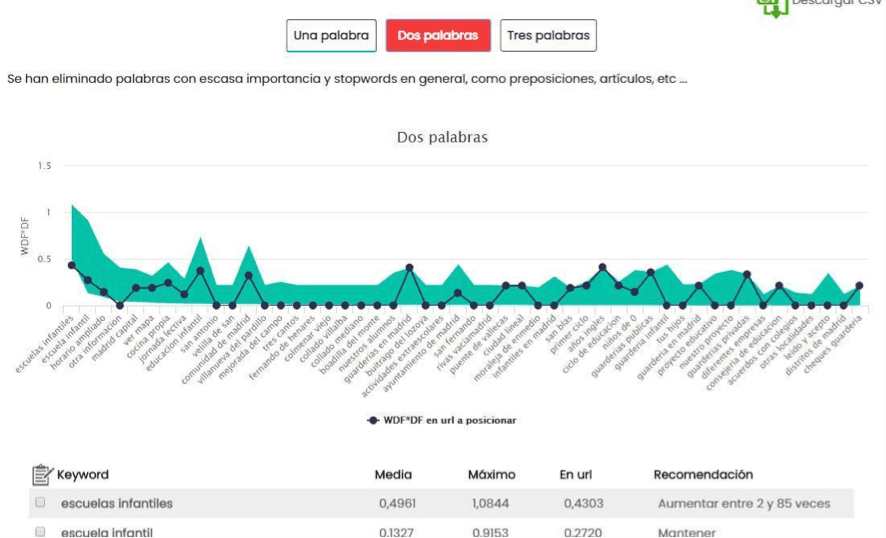
Task: Click the Máximo column header
Action: tap(492, 475)
